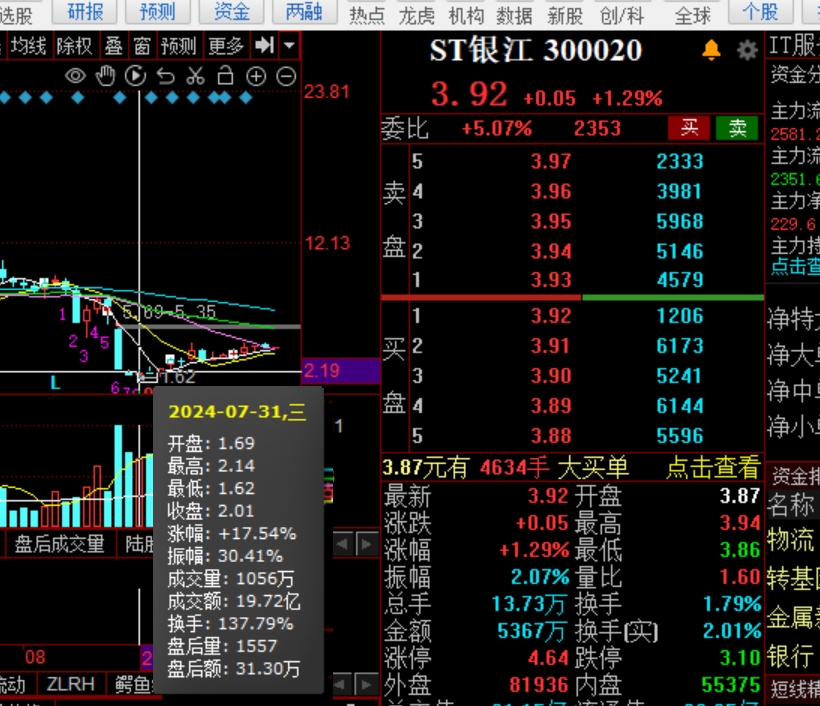820x706 pixels.
Task: Select the scissors cut tool
Action: tap(196, 76)
